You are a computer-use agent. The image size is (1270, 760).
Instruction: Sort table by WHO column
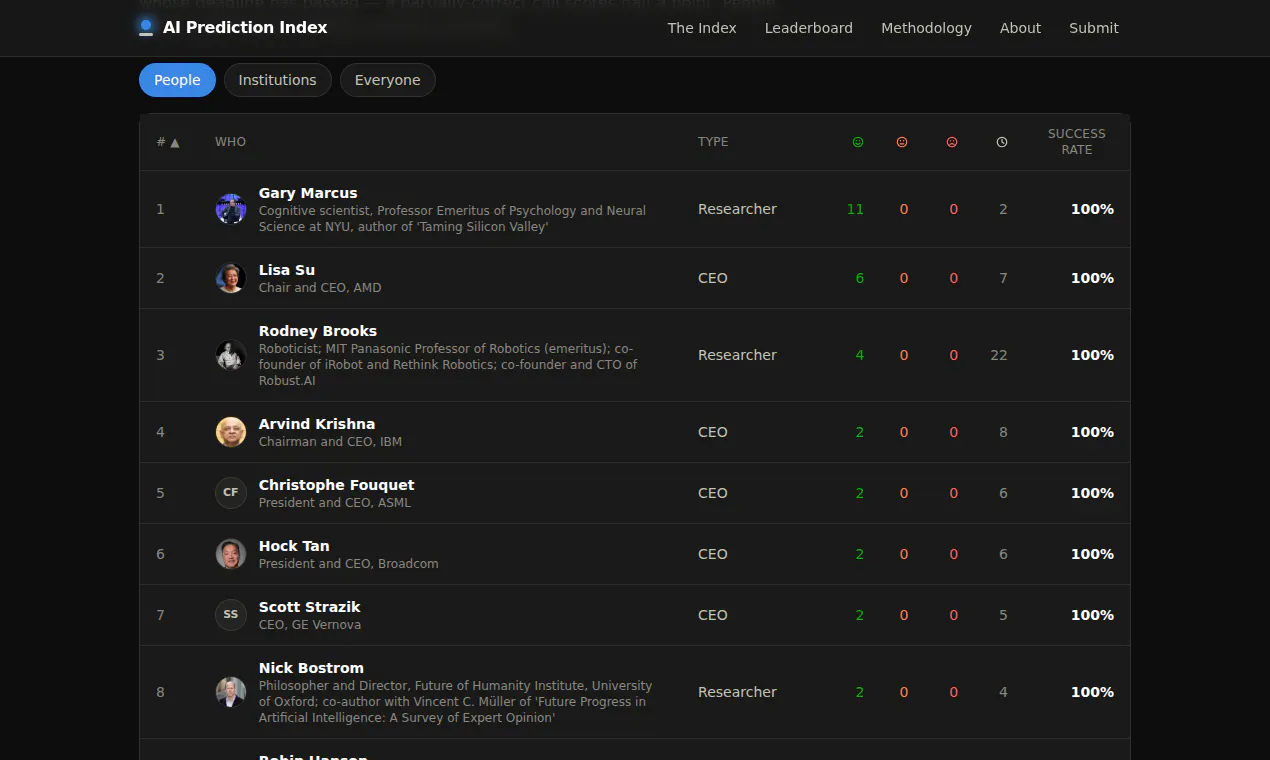230,142
